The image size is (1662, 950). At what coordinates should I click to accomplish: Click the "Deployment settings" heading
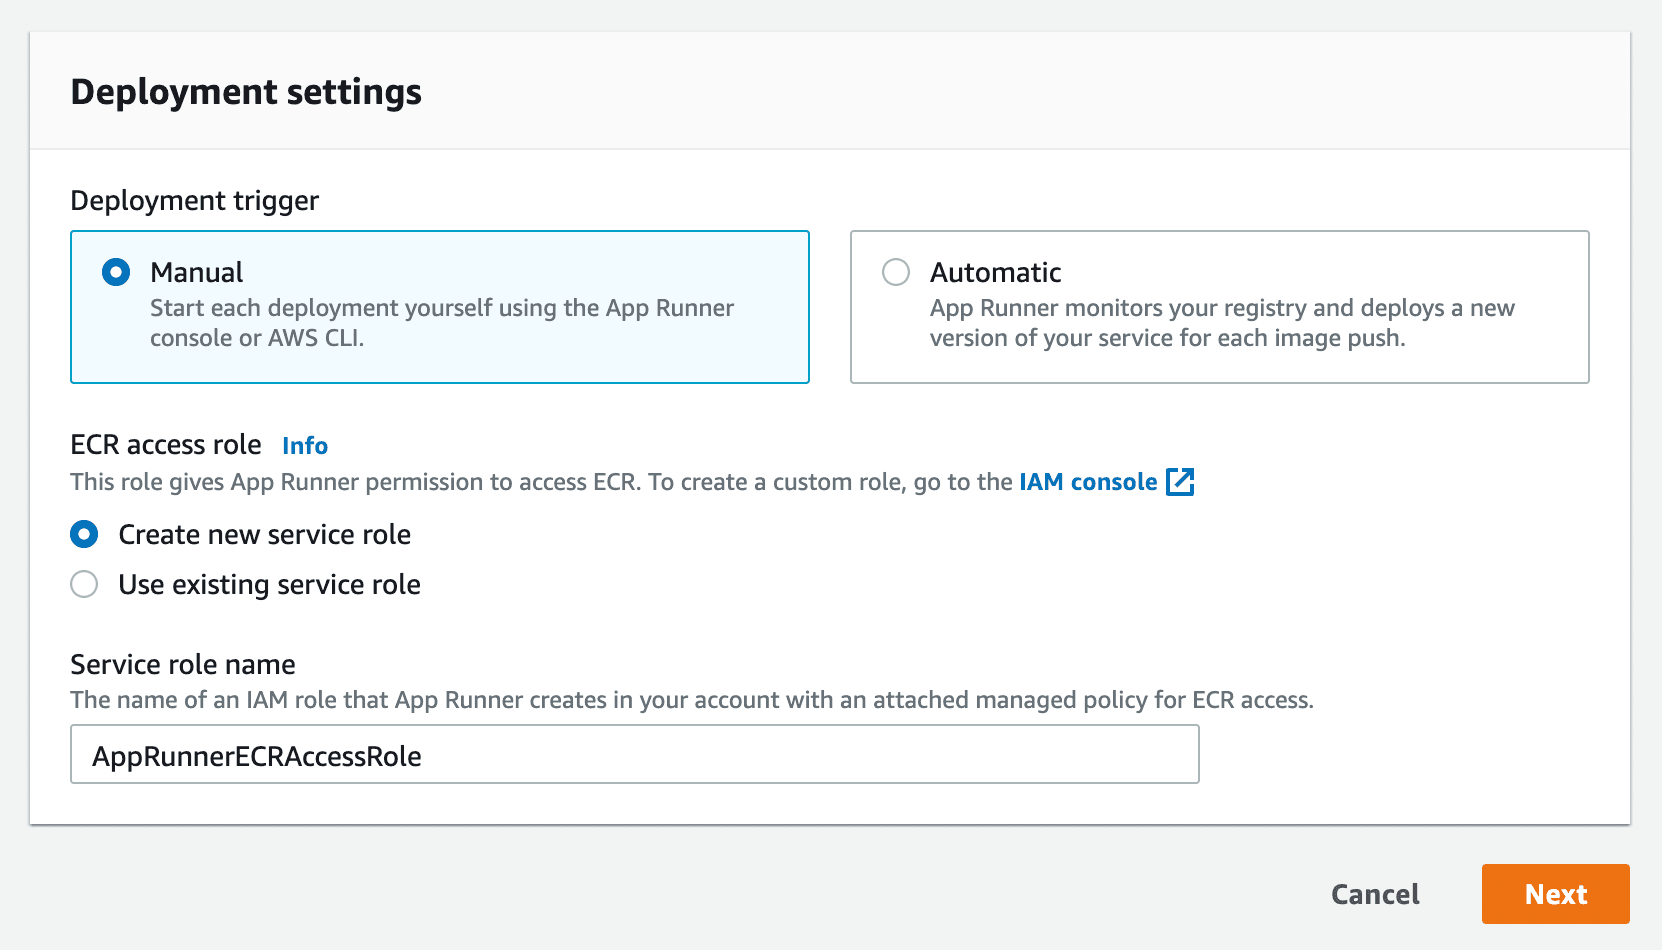tap(245, 92)
